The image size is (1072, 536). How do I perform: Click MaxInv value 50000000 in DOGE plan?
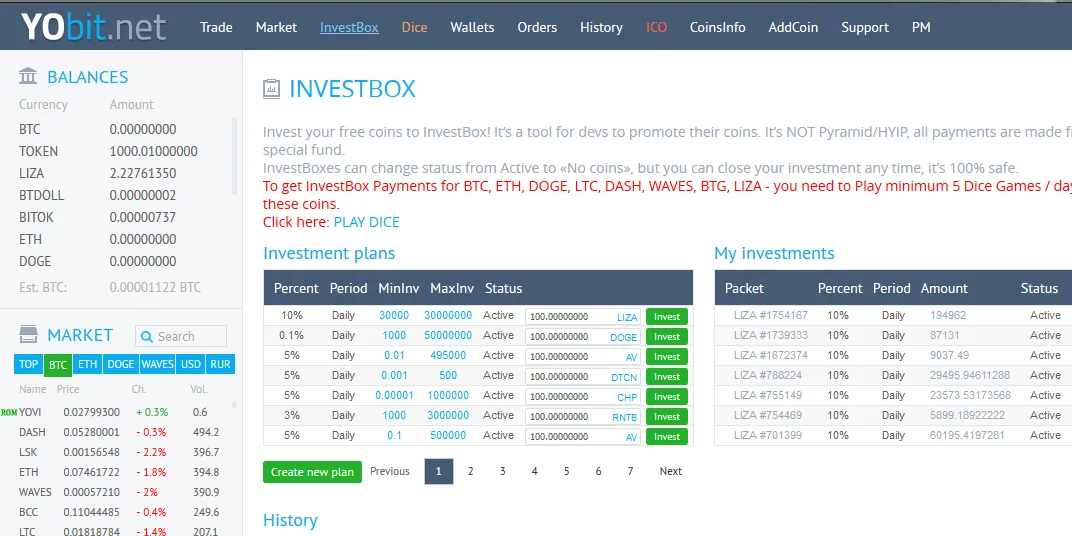click(448, 335)
